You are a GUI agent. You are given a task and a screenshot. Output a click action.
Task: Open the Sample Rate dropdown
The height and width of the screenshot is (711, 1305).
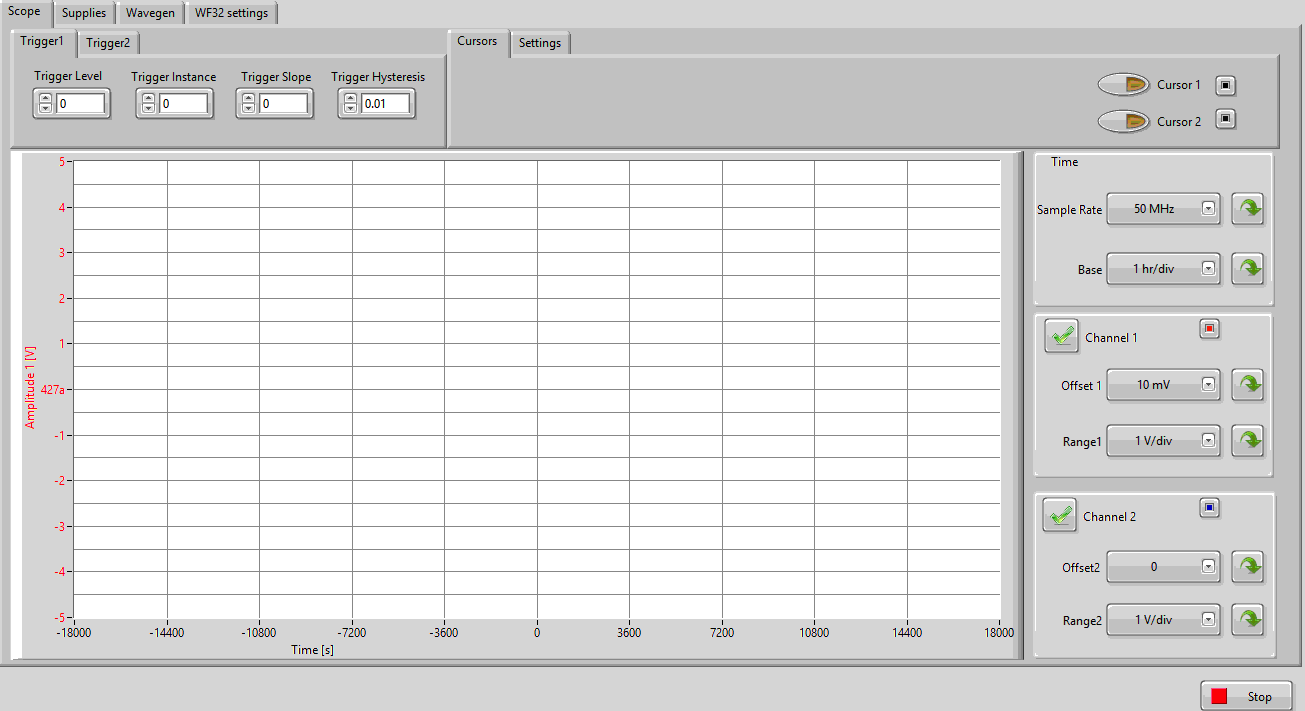tap(1209, 209)
